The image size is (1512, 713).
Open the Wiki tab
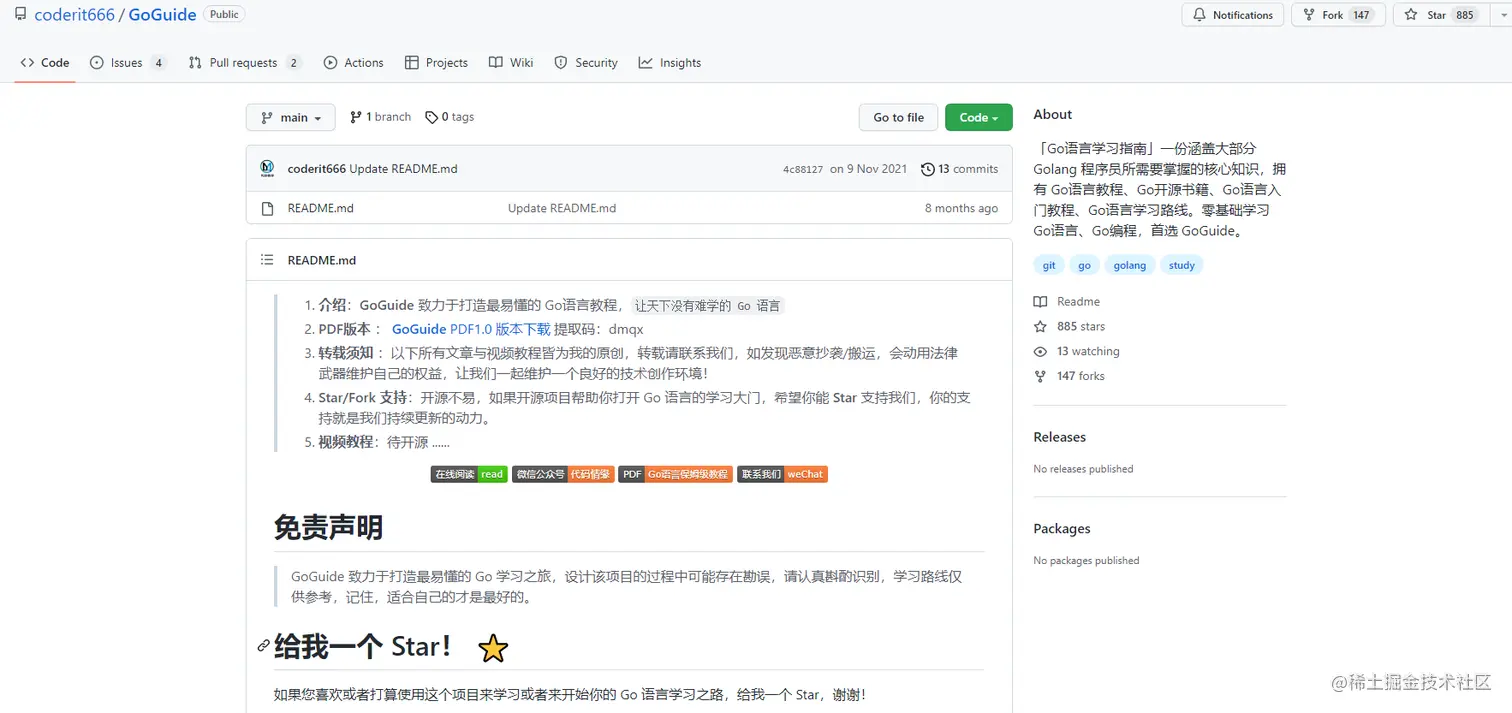point(511,62)
